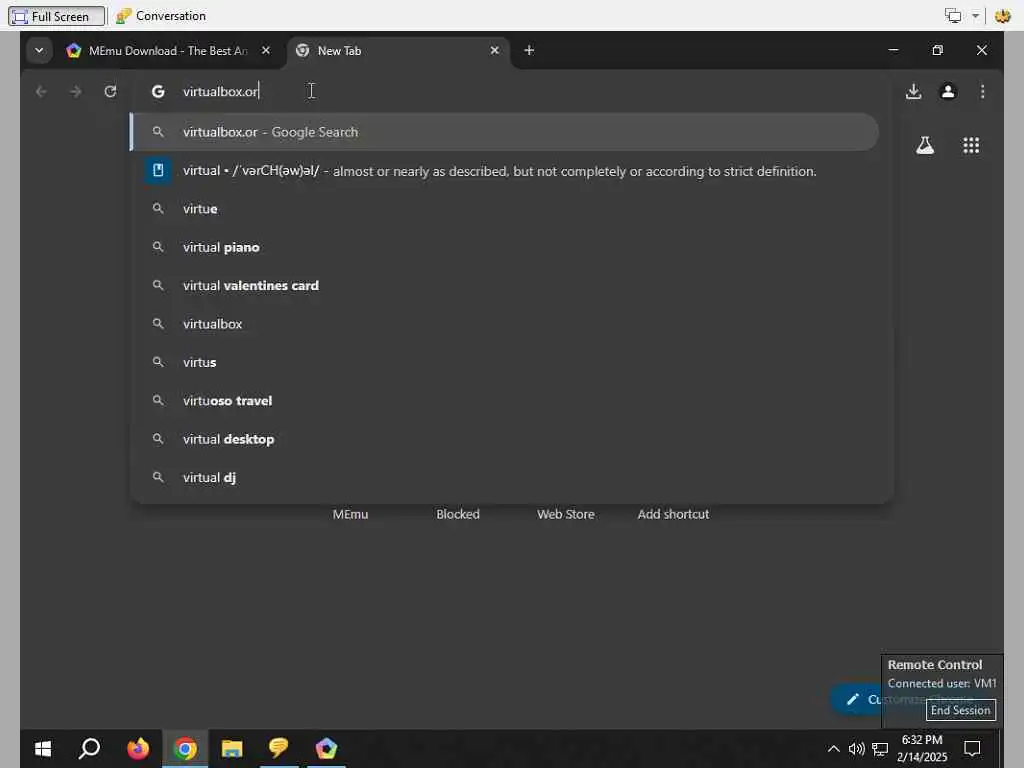Open the Blocked shortcut
The width and height of the screenshot is (1024, 768).
458,514
